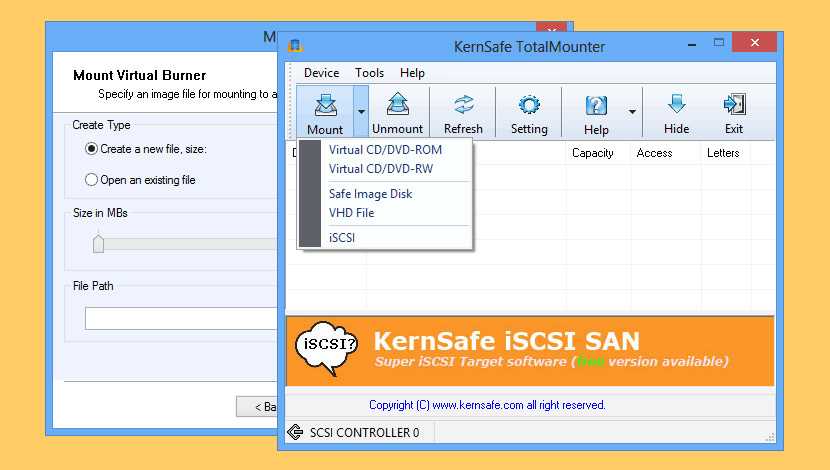Choose Virtual CD/DVD-RW from Mount menu
This screenshot has width=830, height=470.
pos(381,169)
